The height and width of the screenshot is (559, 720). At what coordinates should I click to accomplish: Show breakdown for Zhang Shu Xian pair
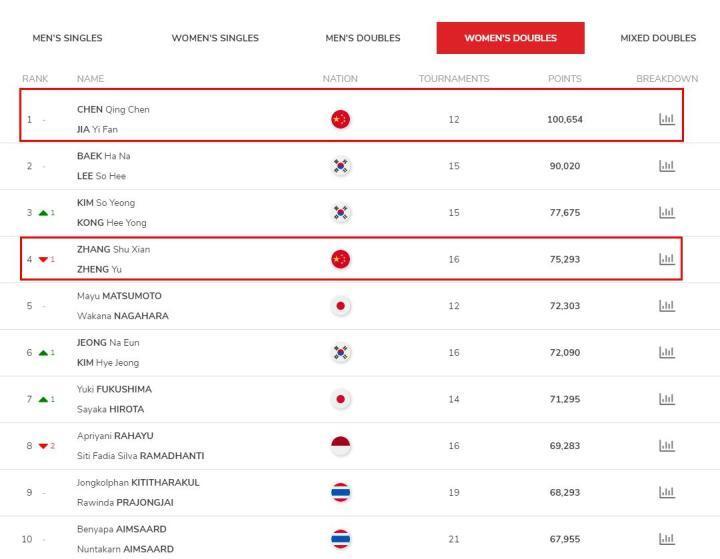point(666,259)
